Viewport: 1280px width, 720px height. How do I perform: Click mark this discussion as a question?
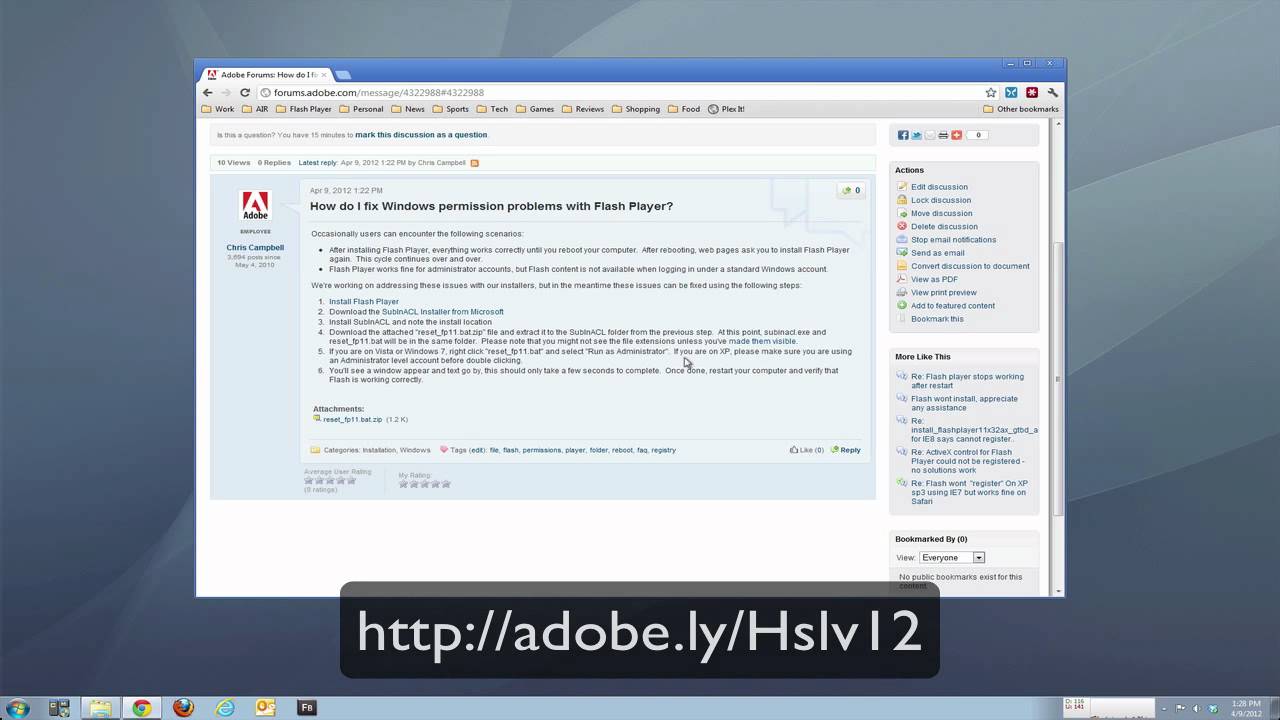pos(421,135)
